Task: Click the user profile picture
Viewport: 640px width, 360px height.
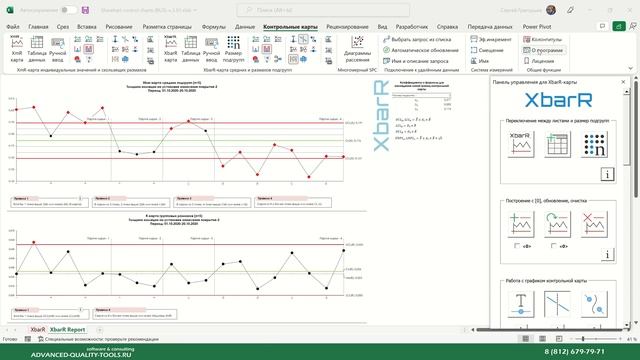Action: tap(551, 10)
